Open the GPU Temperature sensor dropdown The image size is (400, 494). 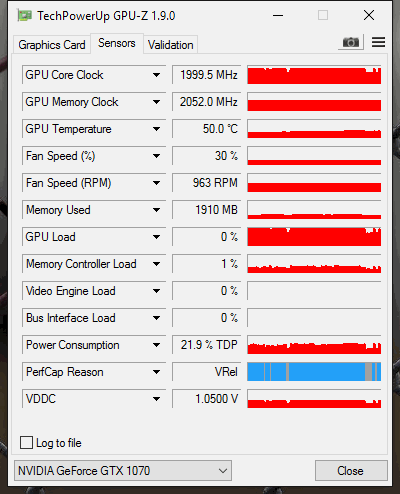156,129
